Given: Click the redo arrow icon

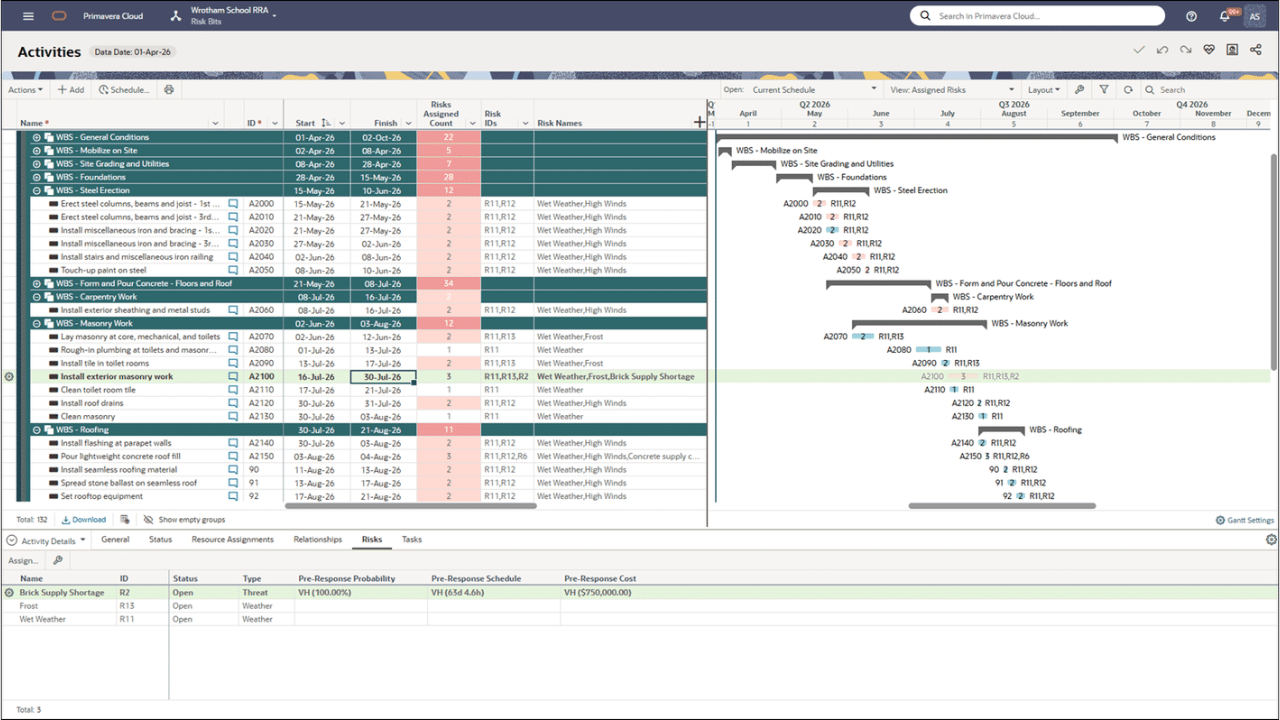Looking at the screenshot, I should (x=1185, y=50).
